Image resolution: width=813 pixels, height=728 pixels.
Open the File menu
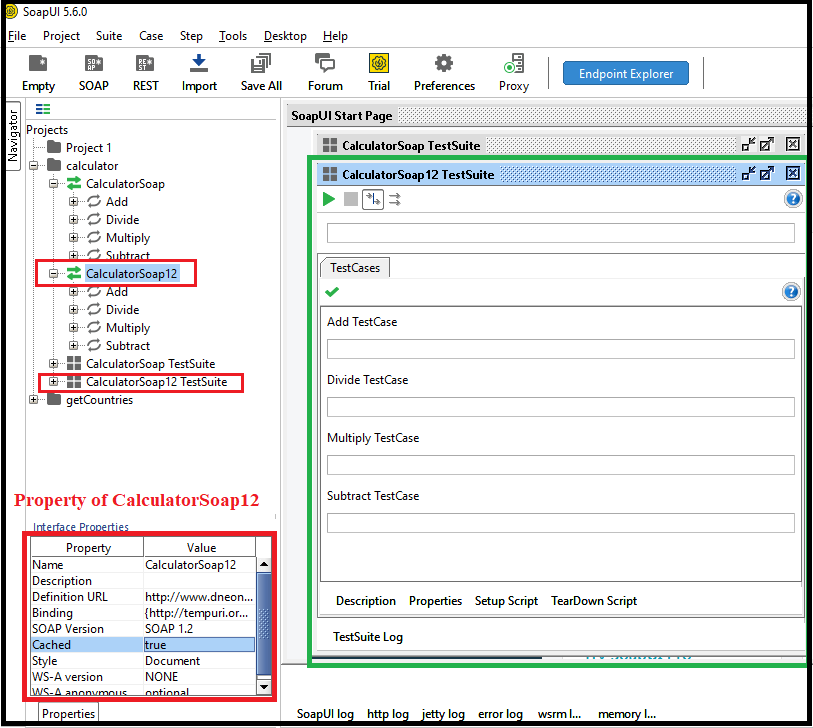(17, 36)
